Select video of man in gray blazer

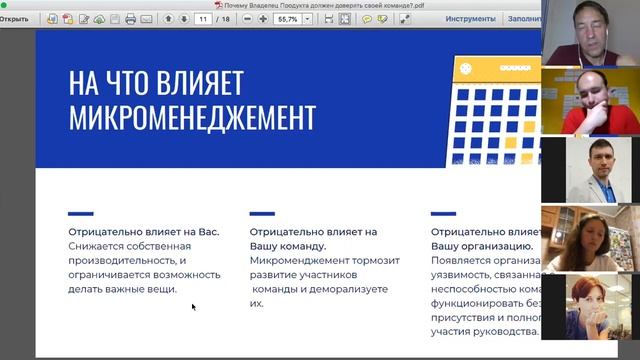click(590, 170)
